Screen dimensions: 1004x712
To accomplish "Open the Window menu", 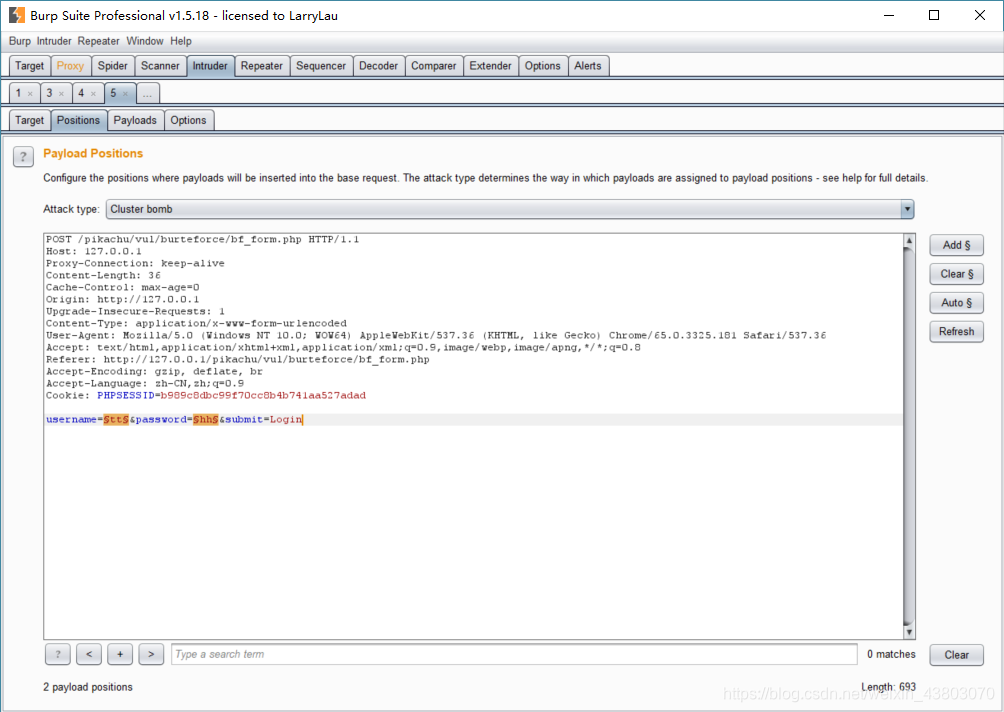I will coord(145,41).
